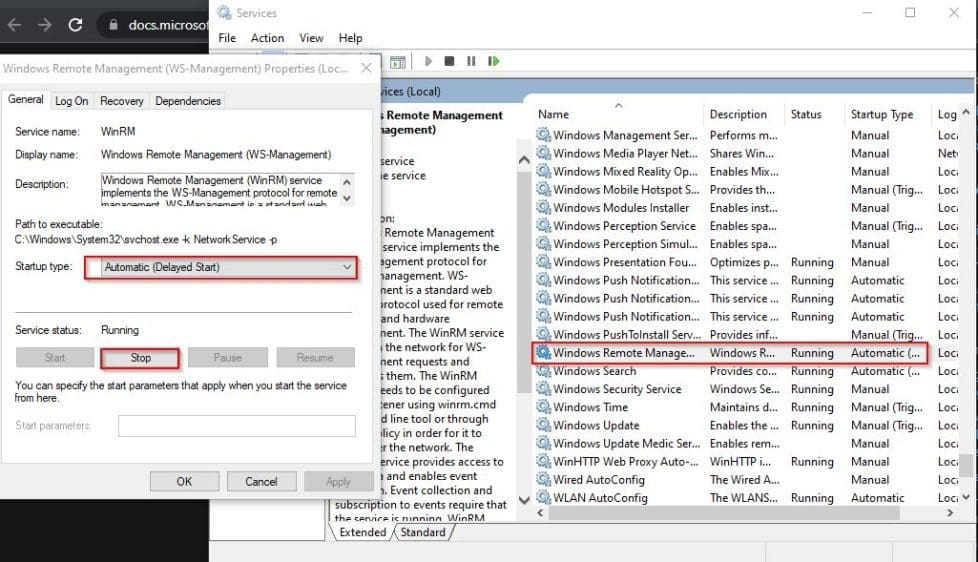Viewport: 978px width, 562px height.
Task: Click the Start Service play icon in toolbar
Action: pyautogui.click(x=428, y=62)
